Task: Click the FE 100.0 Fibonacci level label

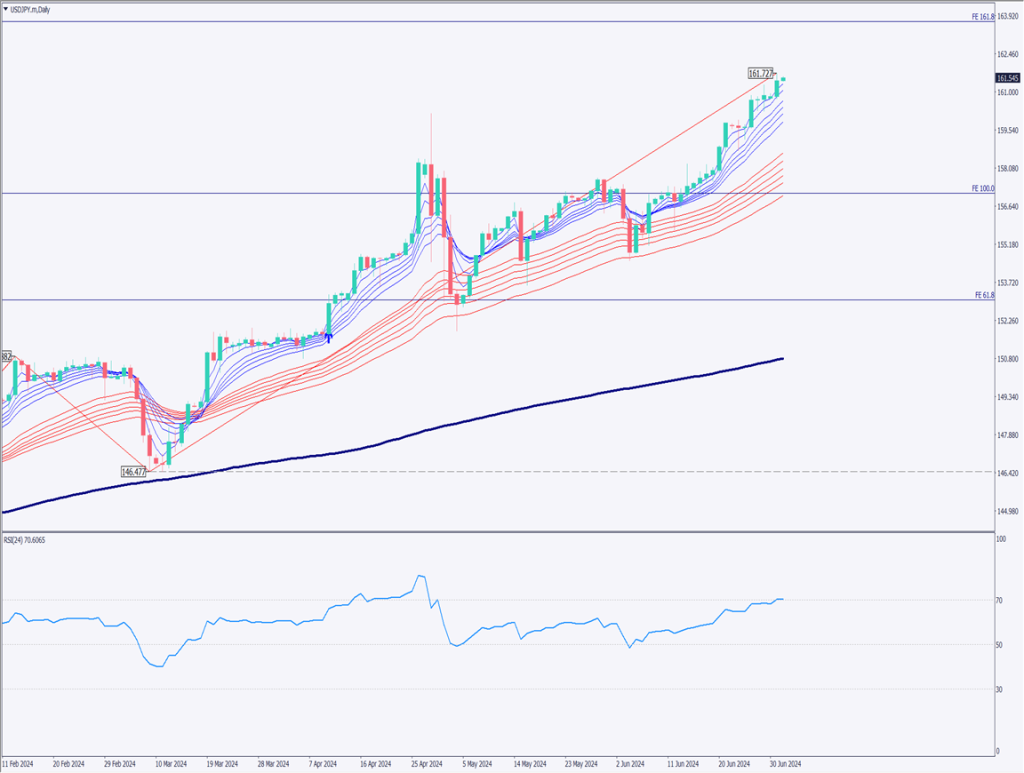Action: (982, 188)
